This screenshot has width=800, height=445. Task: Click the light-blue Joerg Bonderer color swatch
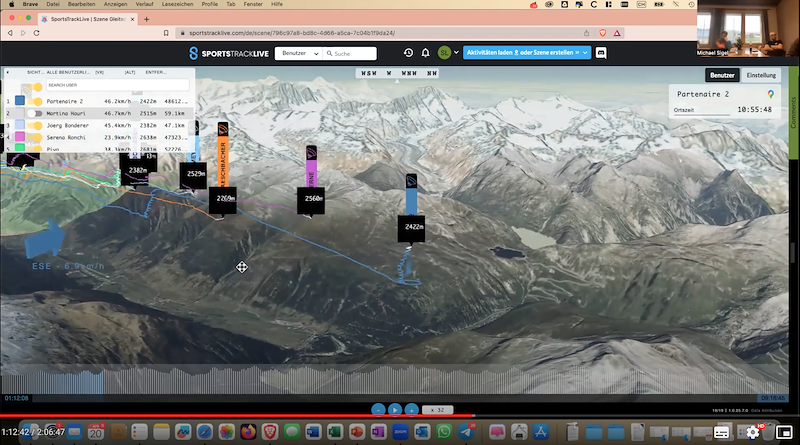(20, 125)
